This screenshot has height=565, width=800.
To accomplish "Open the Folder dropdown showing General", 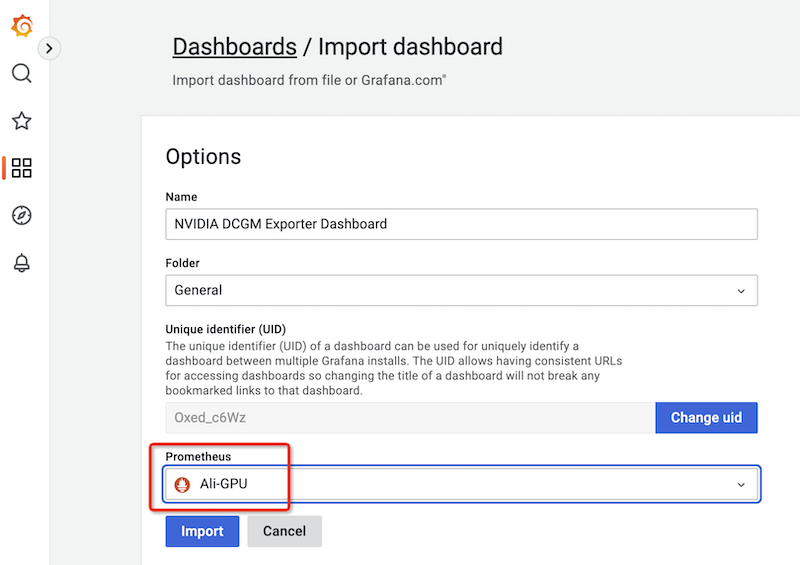I will point(461,290).
